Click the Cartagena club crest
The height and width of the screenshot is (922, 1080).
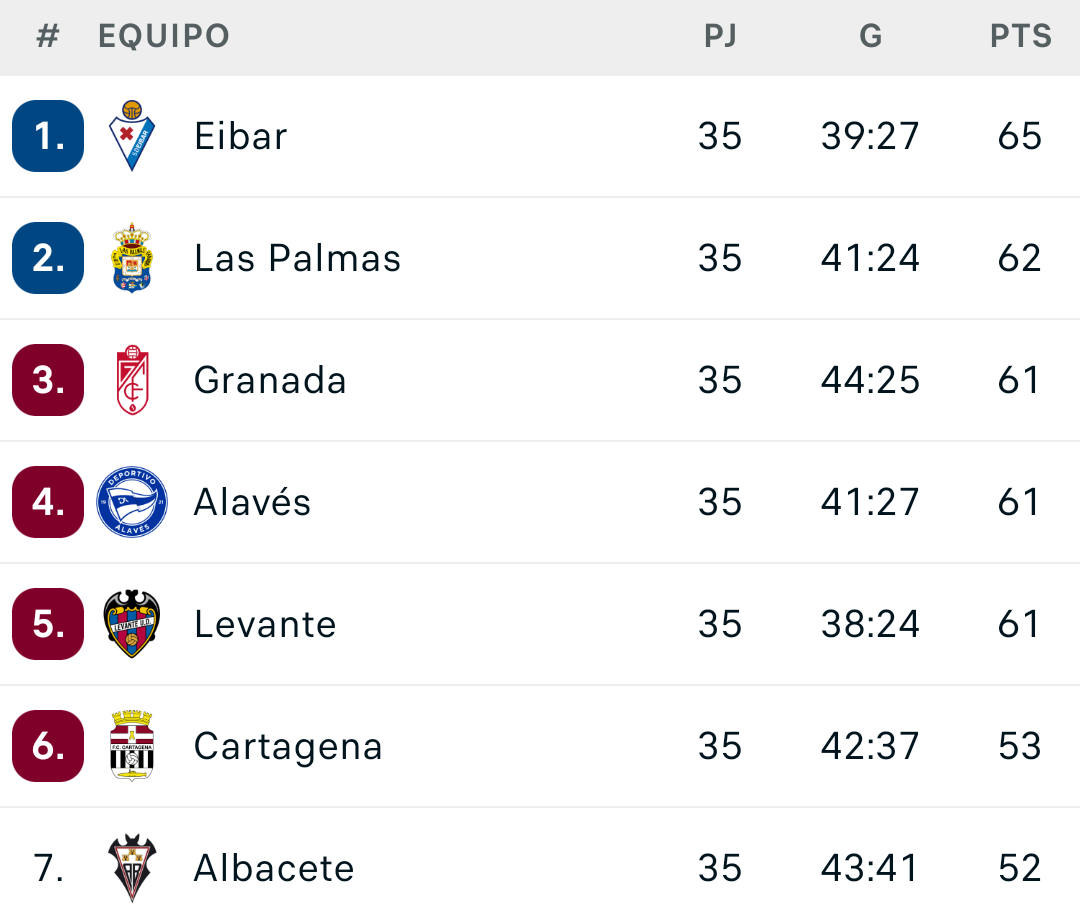coord(131,746)
